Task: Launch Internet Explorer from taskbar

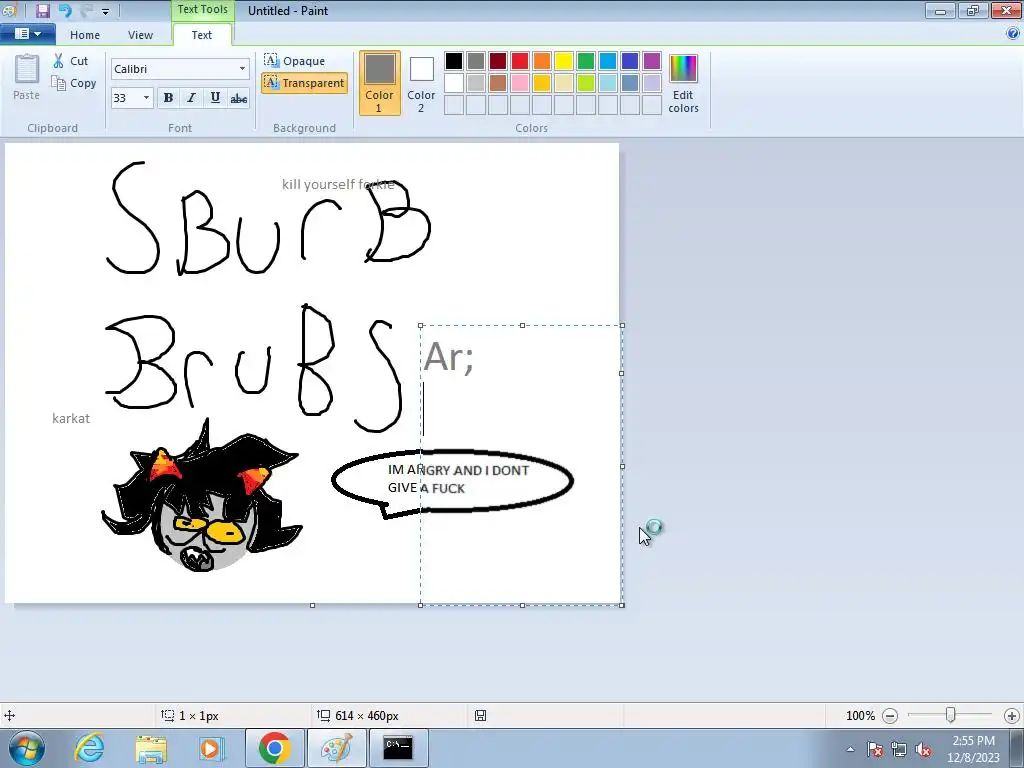Action: coord(90,748)
